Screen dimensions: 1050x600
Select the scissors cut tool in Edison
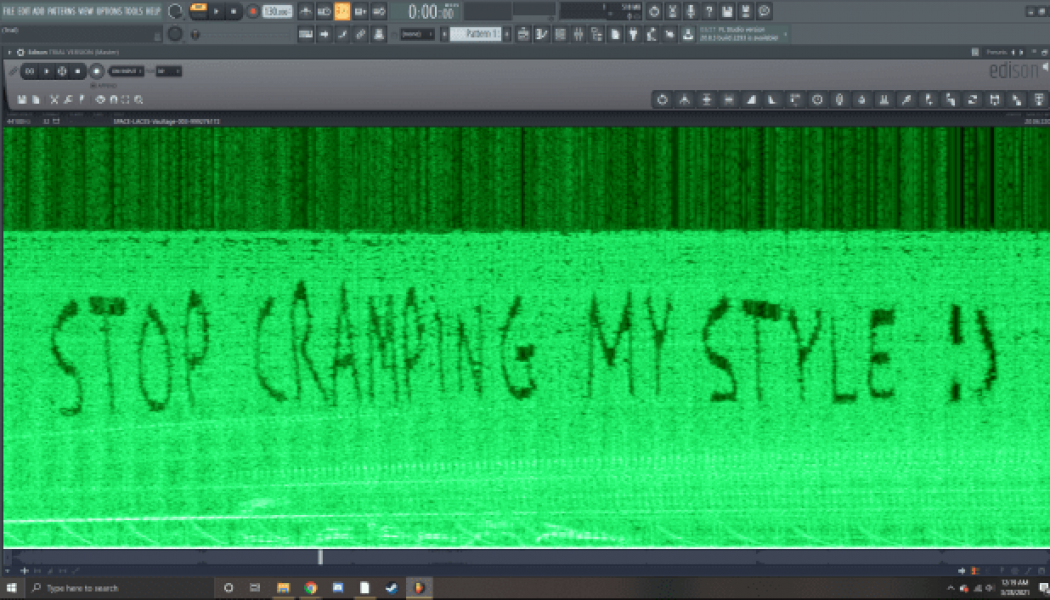pyautogui.click(x=55, y=99)
